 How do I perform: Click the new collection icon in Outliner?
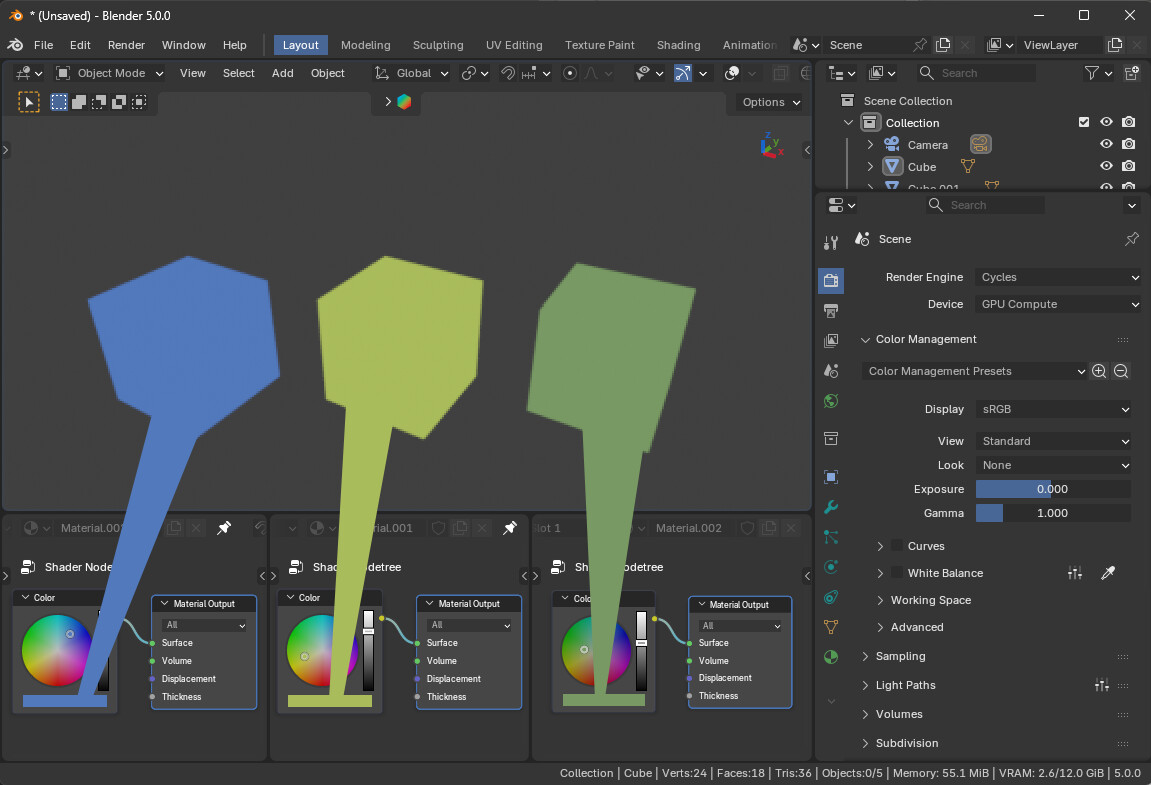(x=1131, y=73)
